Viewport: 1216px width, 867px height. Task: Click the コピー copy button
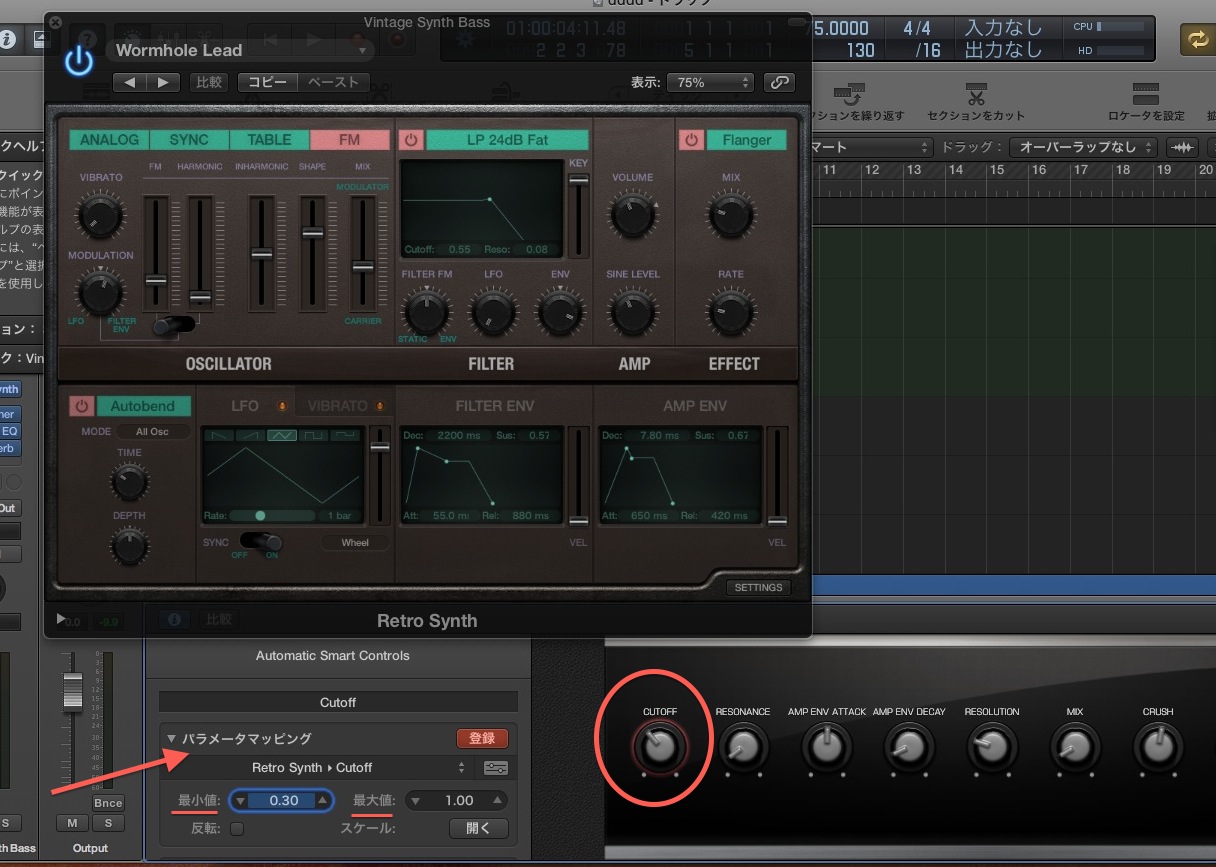point(267,83)
